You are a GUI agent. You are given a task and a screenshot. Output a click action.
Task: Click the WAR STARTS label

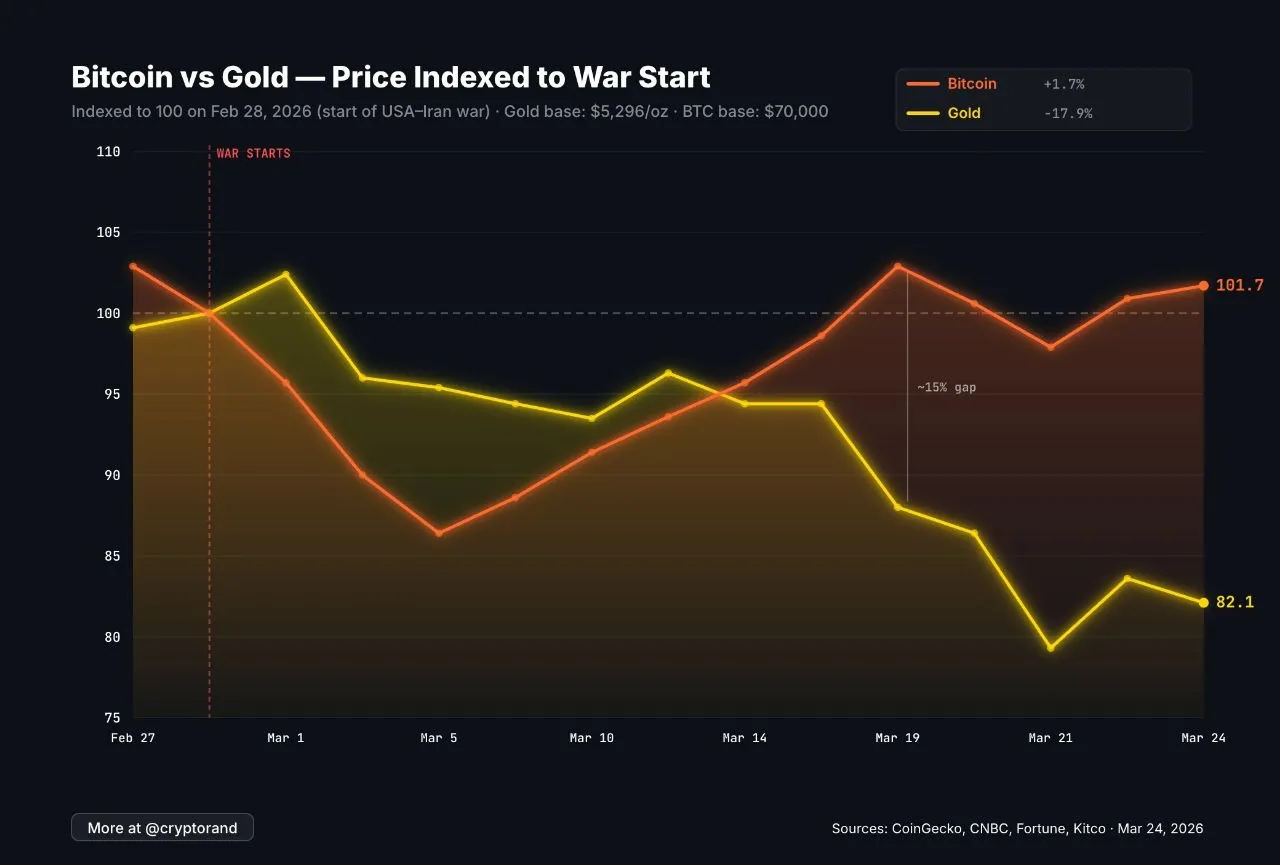253,154
